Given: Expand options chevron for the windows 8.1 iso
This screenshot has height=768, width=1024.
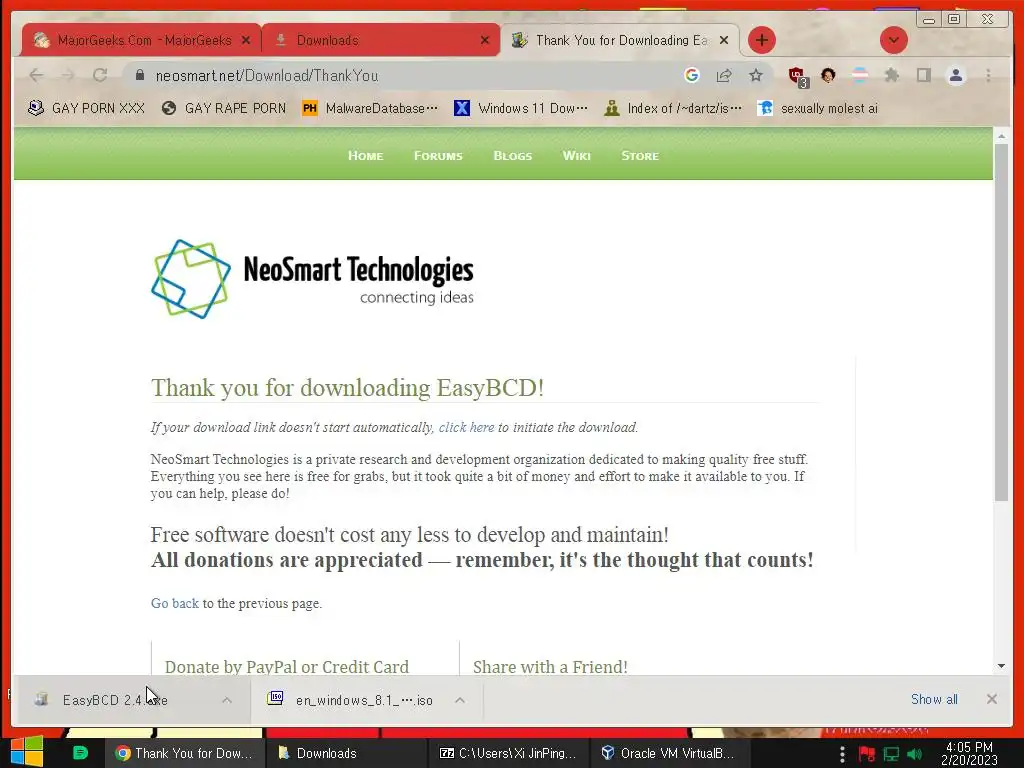Looking at the screenshot, I should click(x=460, y=700).
